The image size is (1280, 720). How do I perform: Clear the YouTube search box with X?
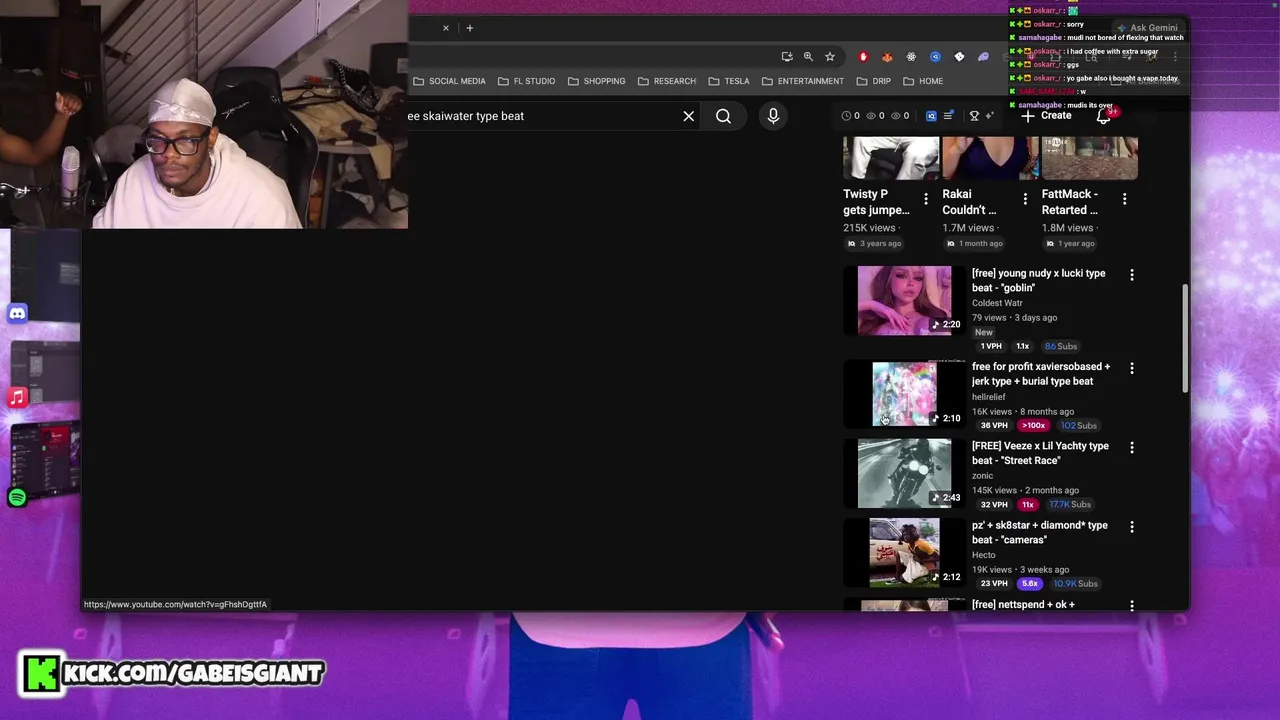[688, 116]
